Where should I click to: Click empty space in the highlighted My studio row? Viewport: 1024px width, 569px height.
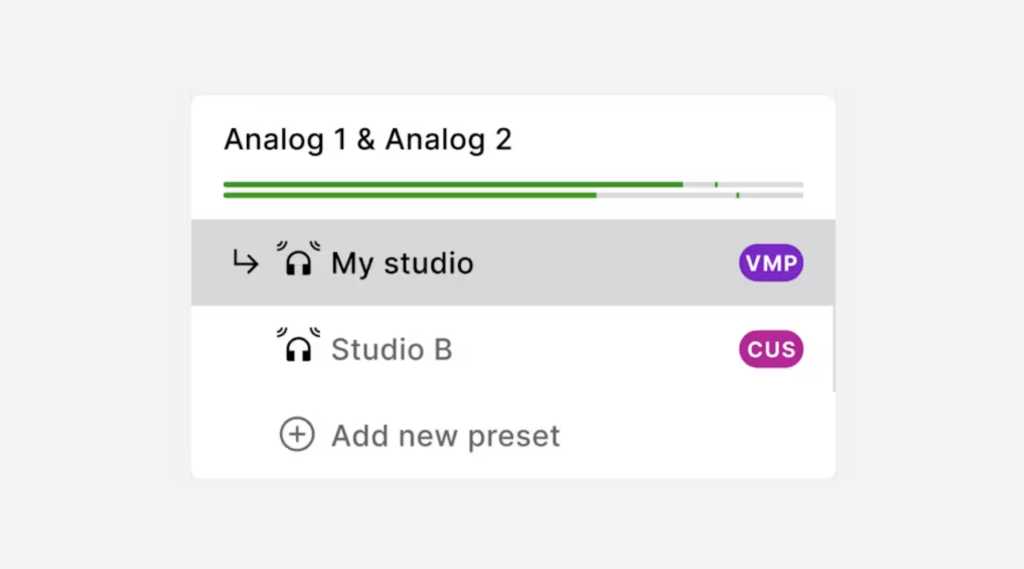pyautogui.click(x=600, y=263)
